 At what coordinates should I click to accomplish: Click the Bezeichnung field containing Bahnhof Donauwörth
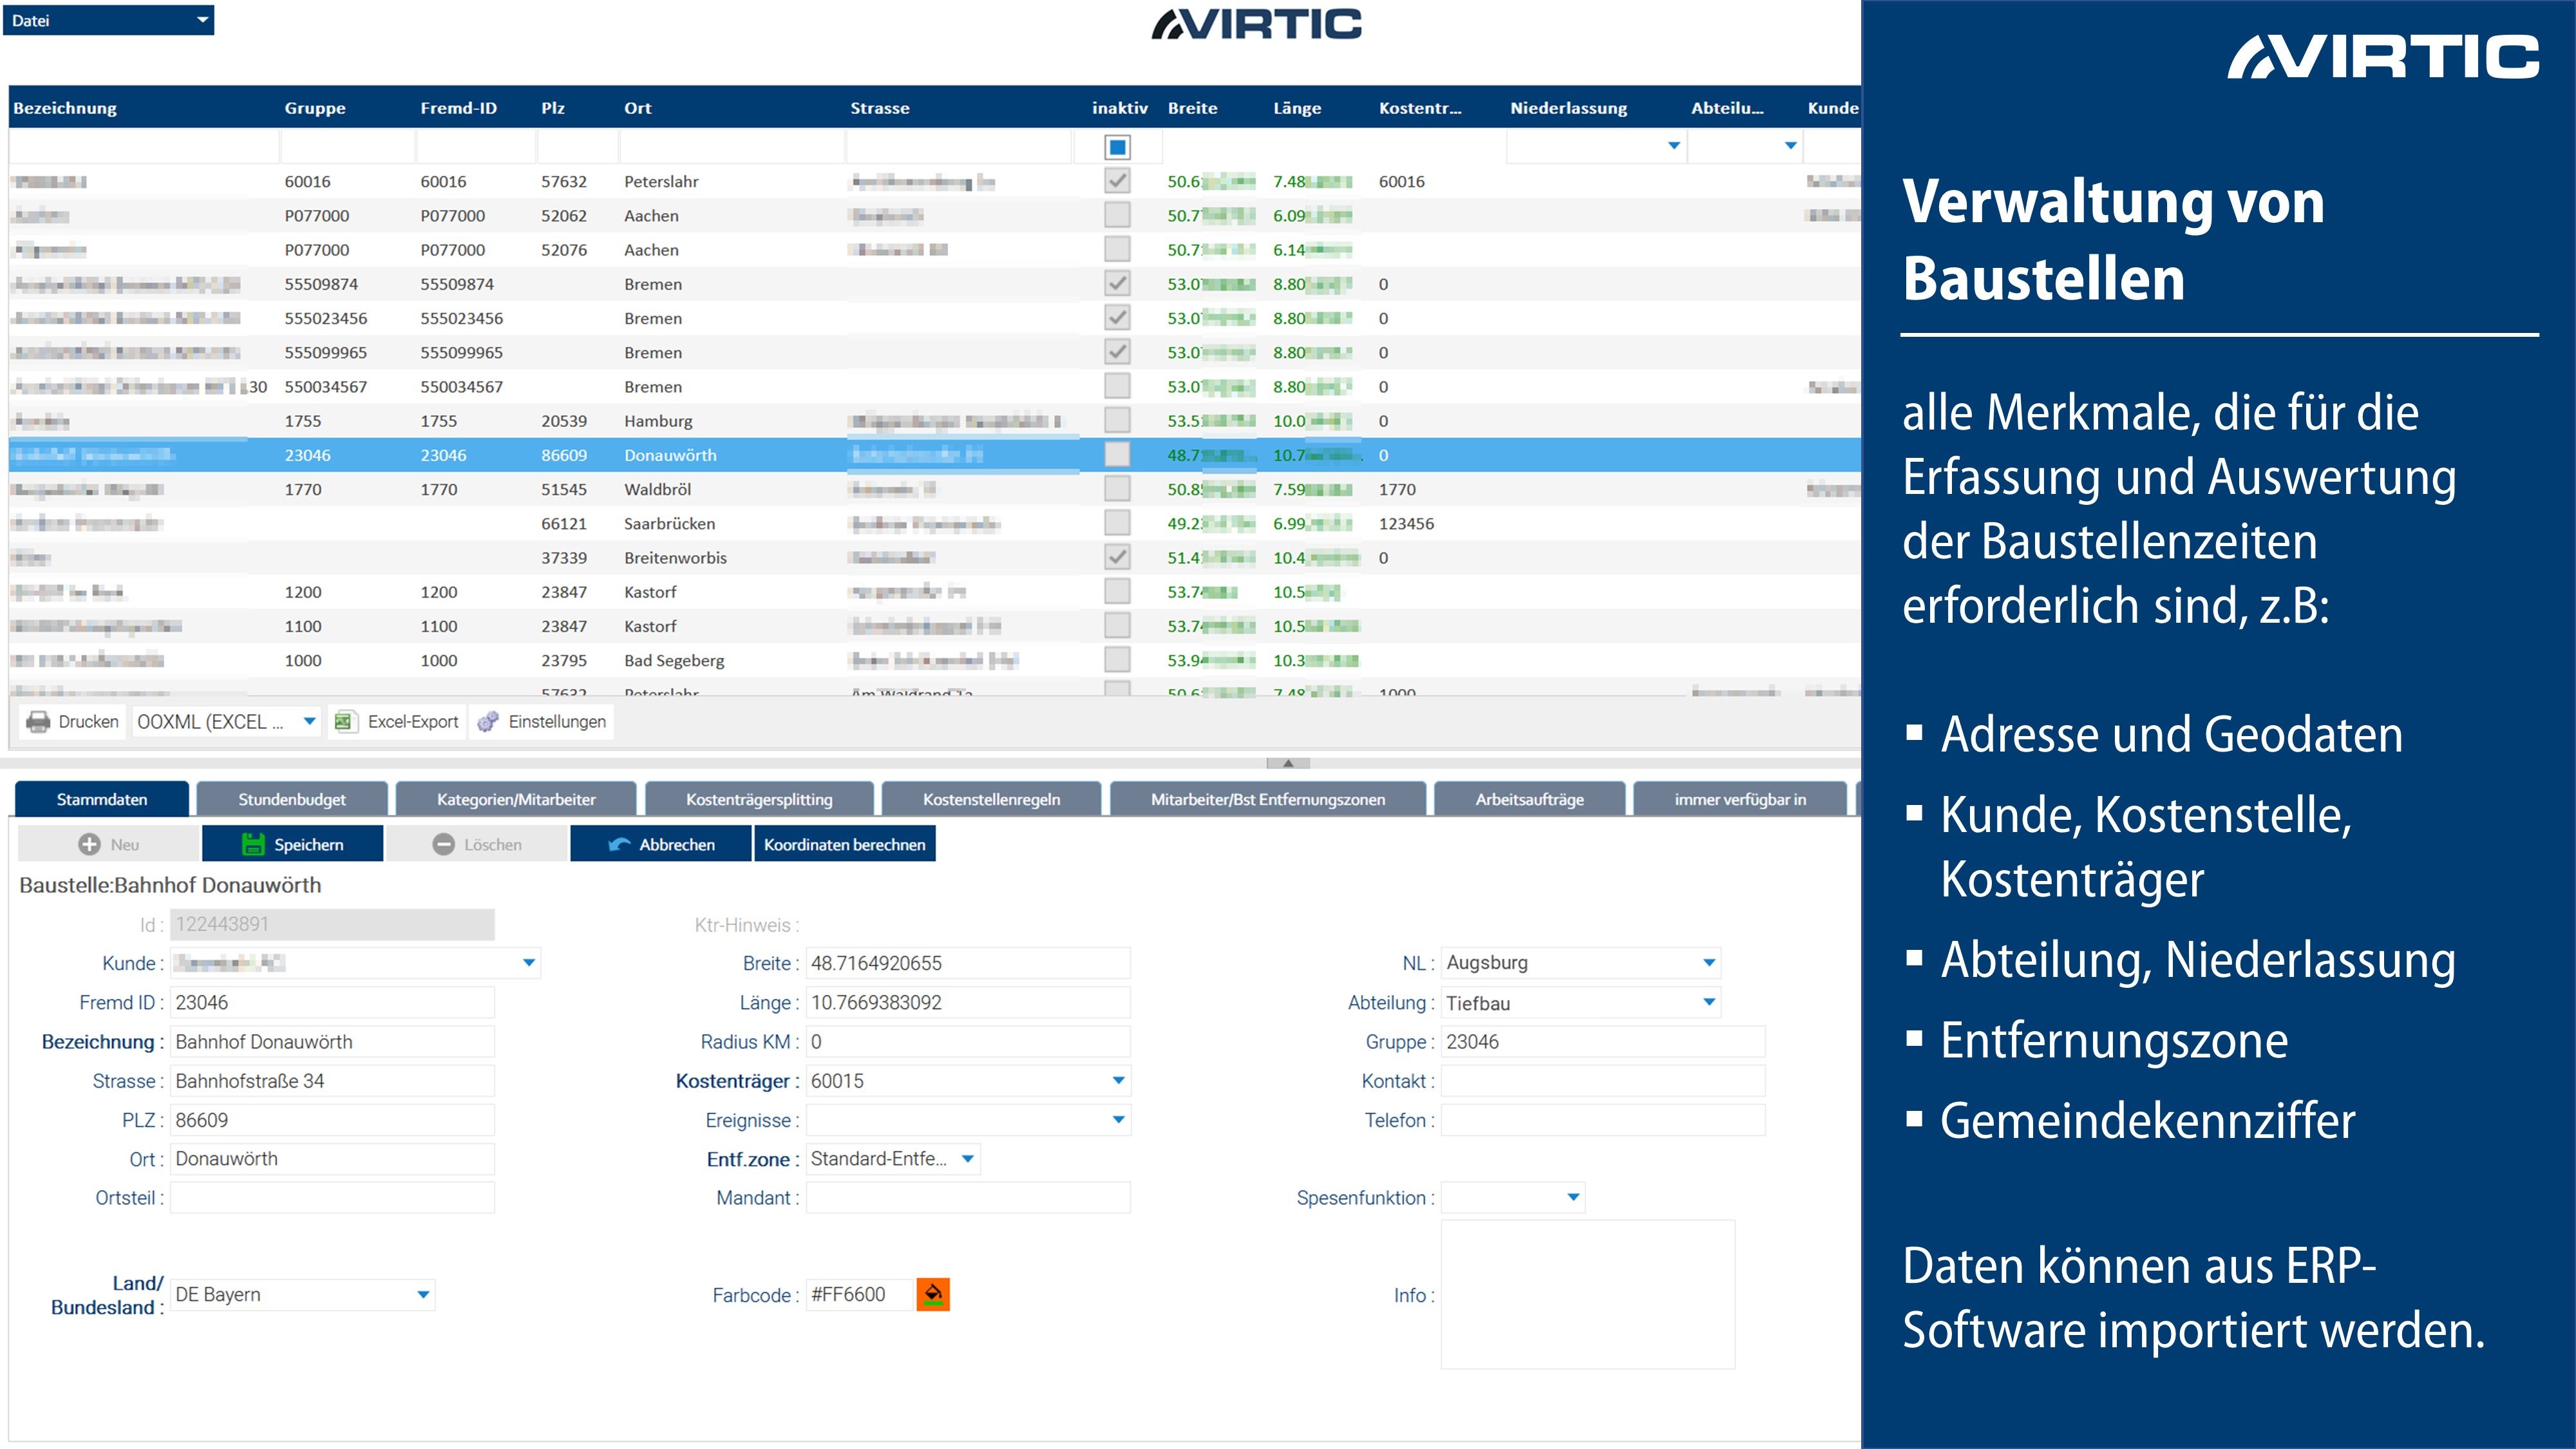coord(331,1041)
